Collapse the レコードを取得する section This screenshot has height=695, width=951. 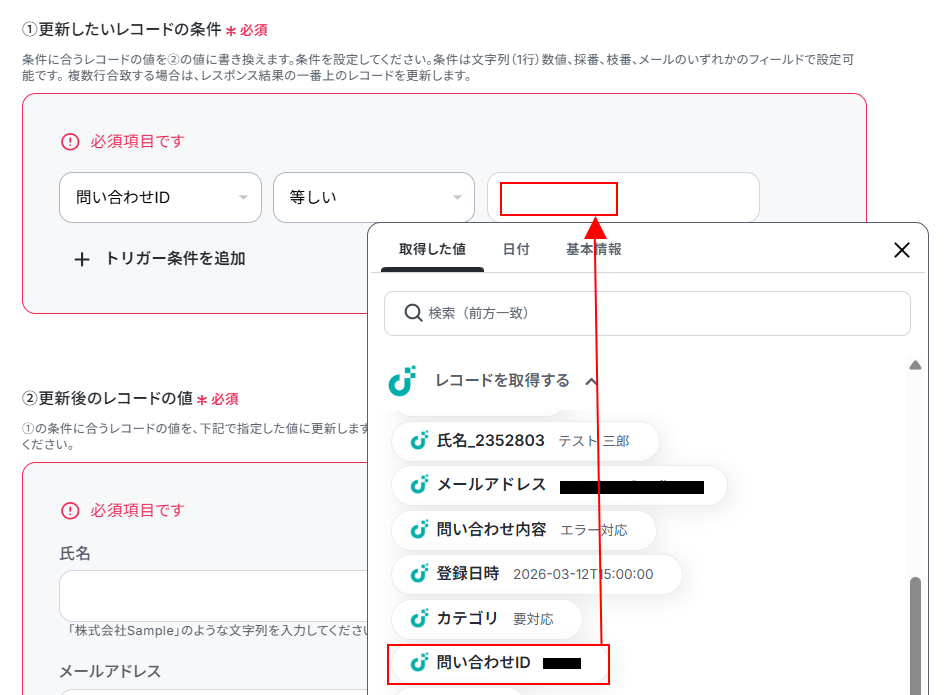591,381
